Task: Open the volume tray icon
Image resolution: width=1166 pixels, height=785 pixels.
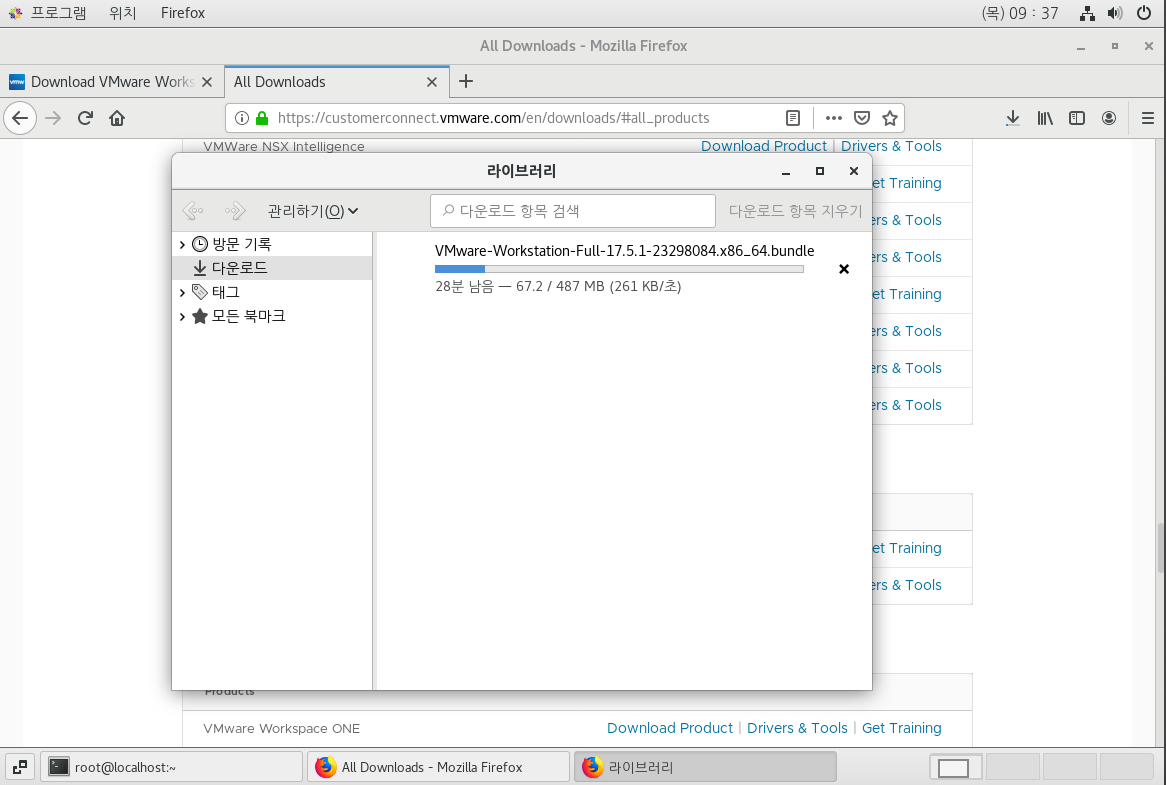Action: click(1115, 13)
